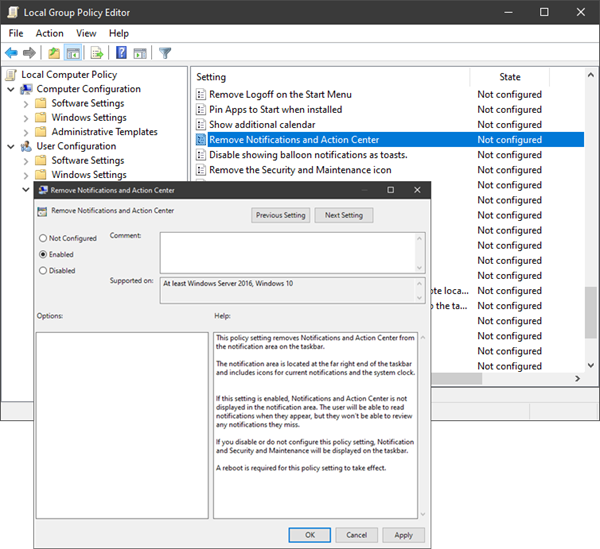The image size is (600, 549).
Task: Collapse the User Configuration tree node
Action: (11, 146)
